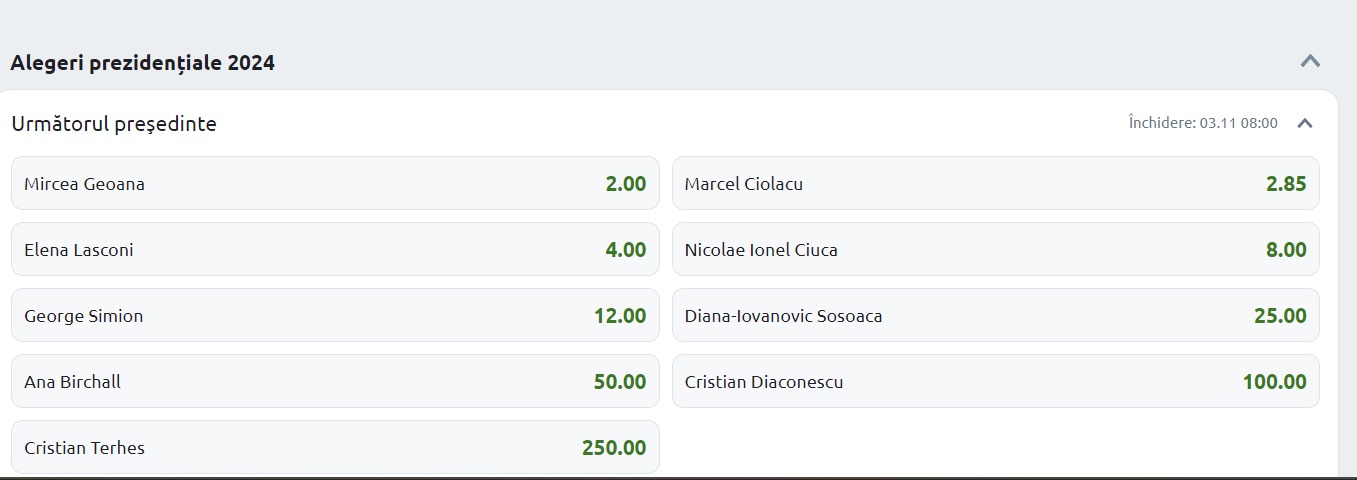The width and height of the screenshot is (1357, 480).
Task: Collapse the Alegeri prezidențiale 2024 section
Action: [x=1310, y=61]
